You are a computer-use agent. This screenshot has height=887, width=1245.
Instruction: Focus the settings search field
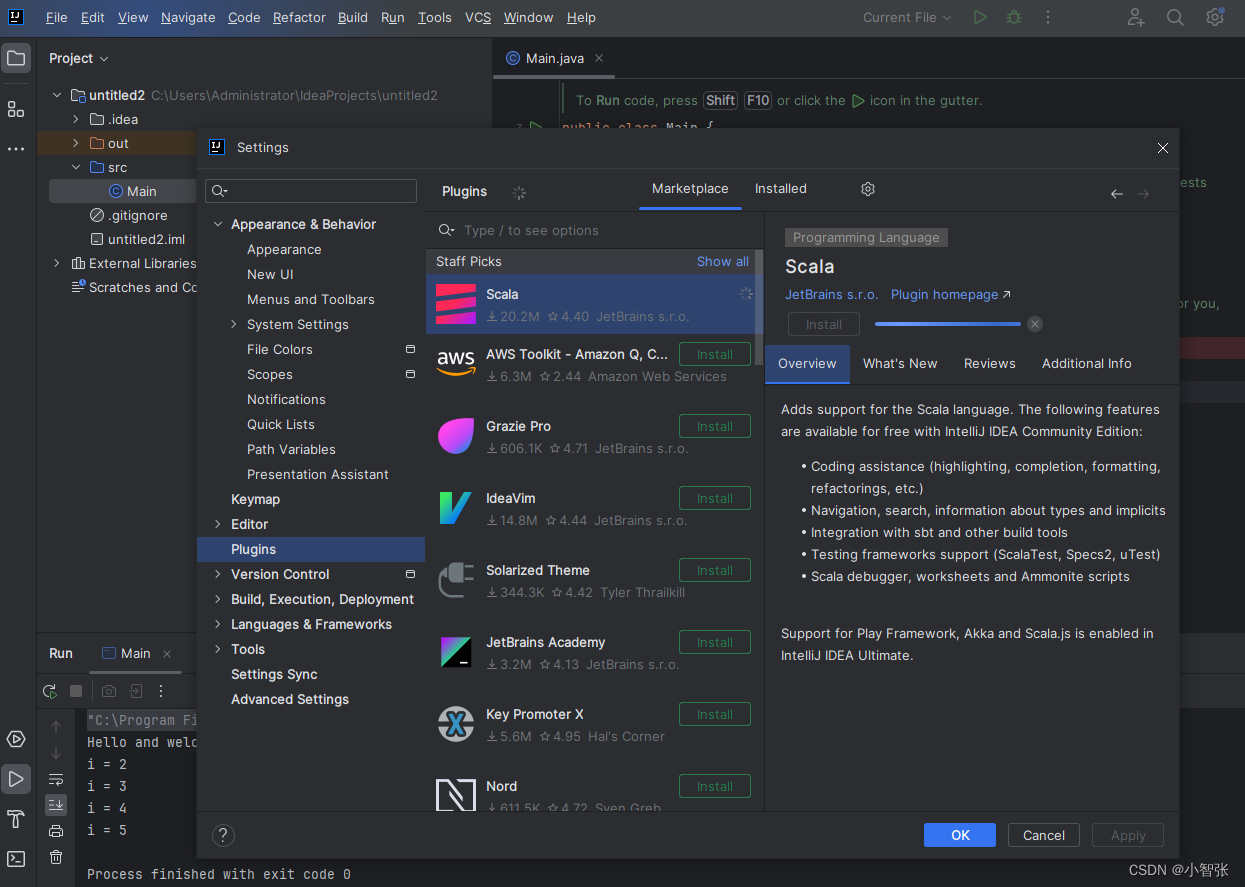(311, 191)
